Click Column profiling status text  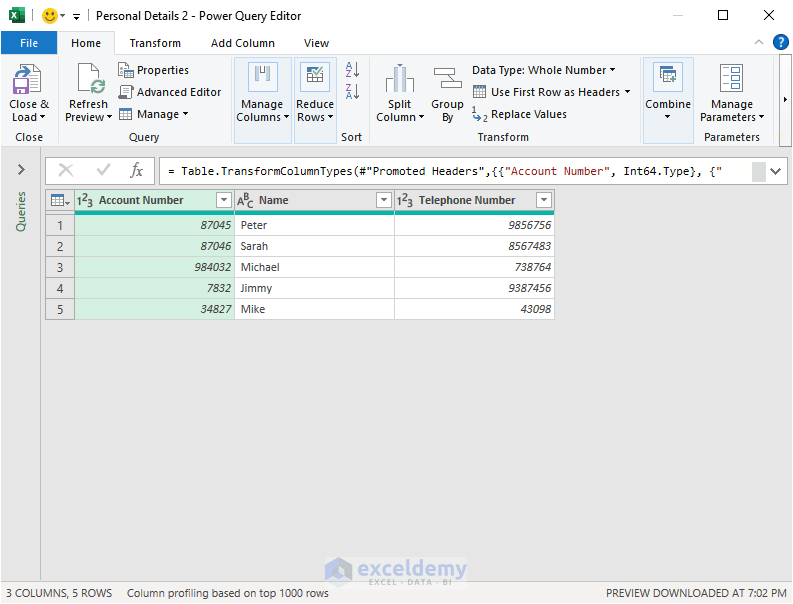228,593
